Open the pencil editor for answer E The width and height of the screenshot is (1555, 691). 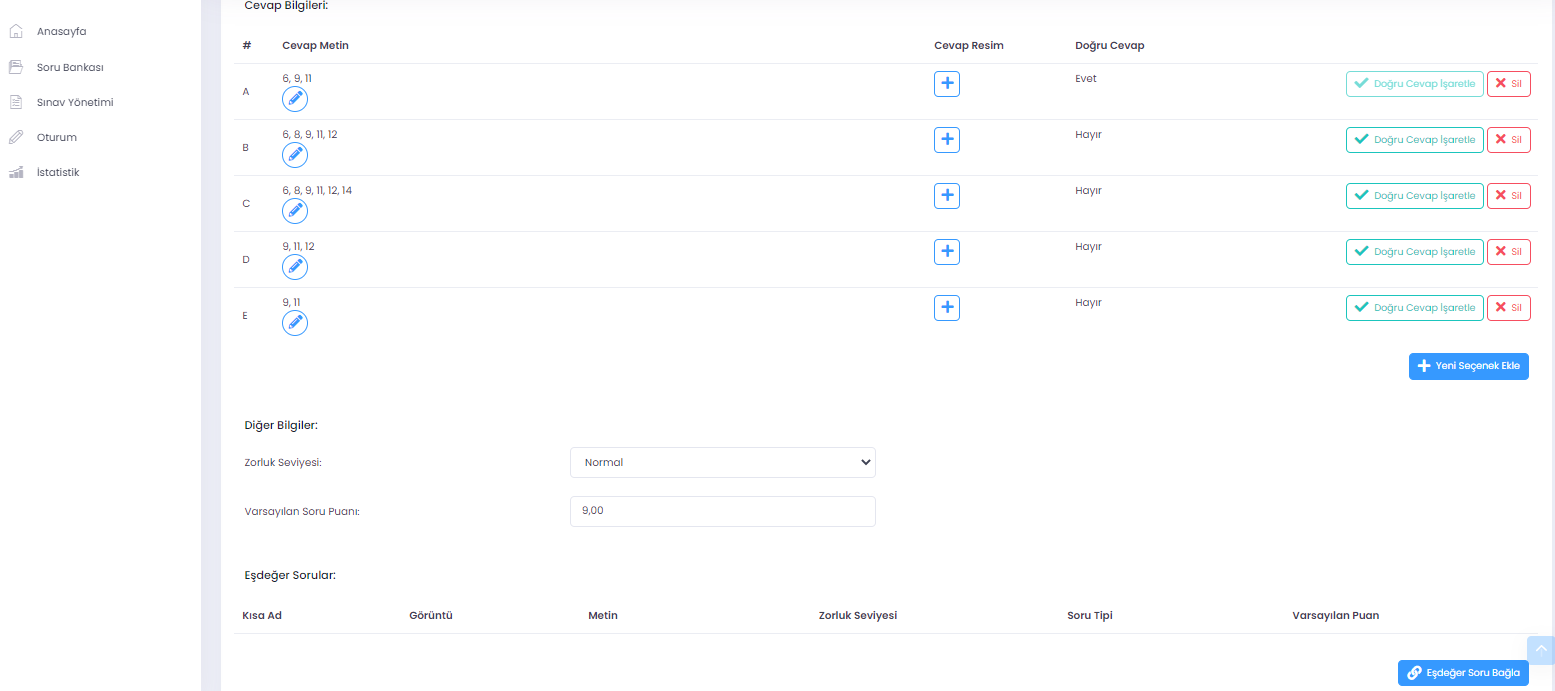295,323
